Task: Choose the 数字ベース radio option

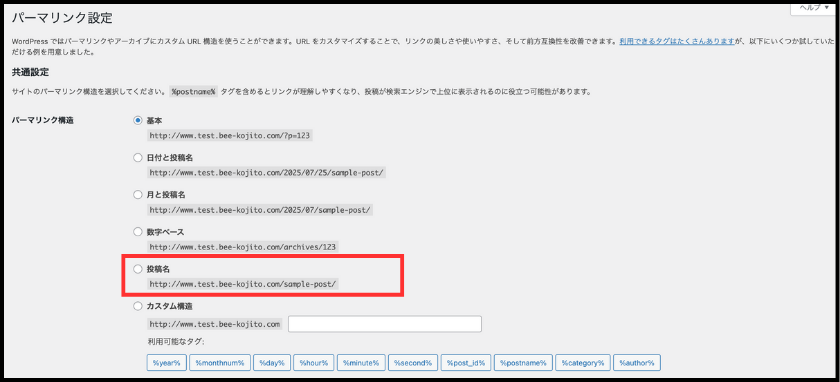Action: click(138, 232)
